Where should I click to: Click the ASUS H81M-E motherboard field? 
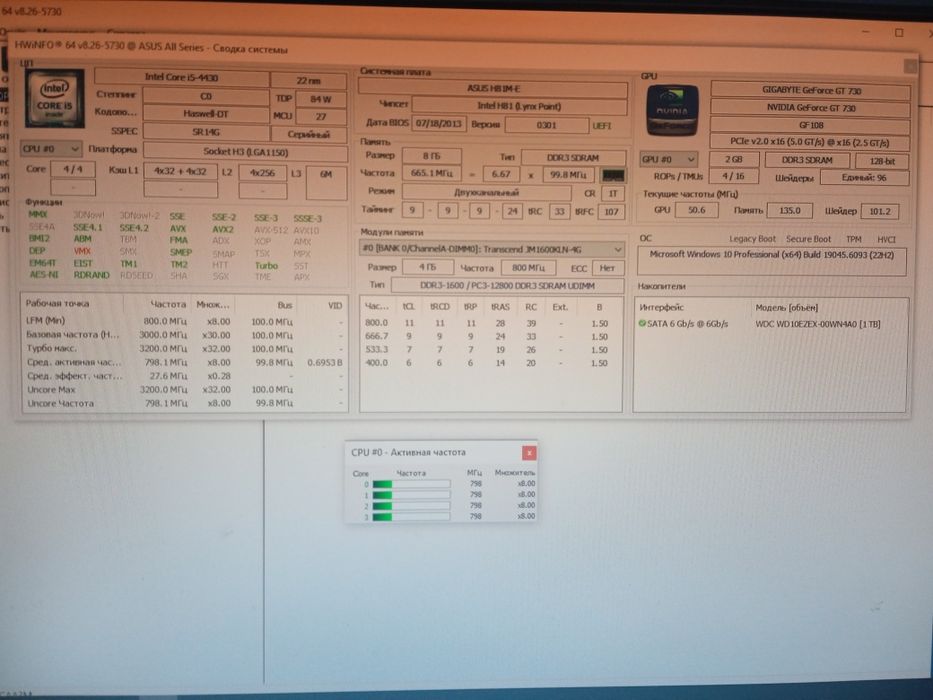coord(493,89)
